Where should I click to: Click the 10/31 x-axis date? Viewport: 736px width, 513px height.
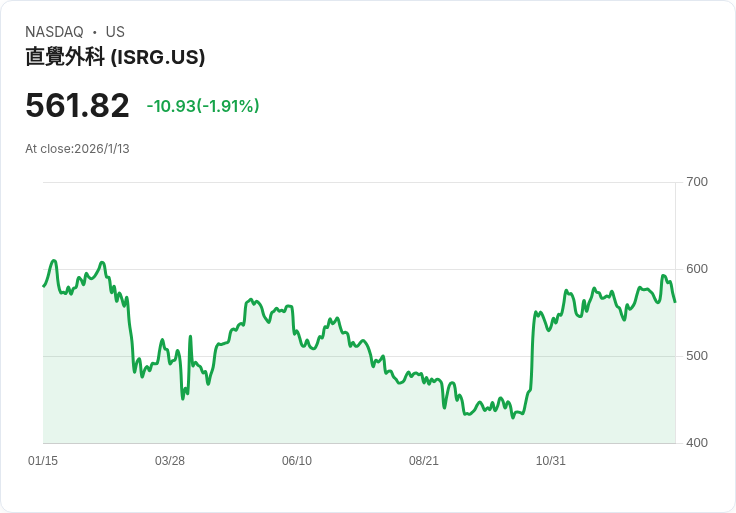(x=551, y=461)
